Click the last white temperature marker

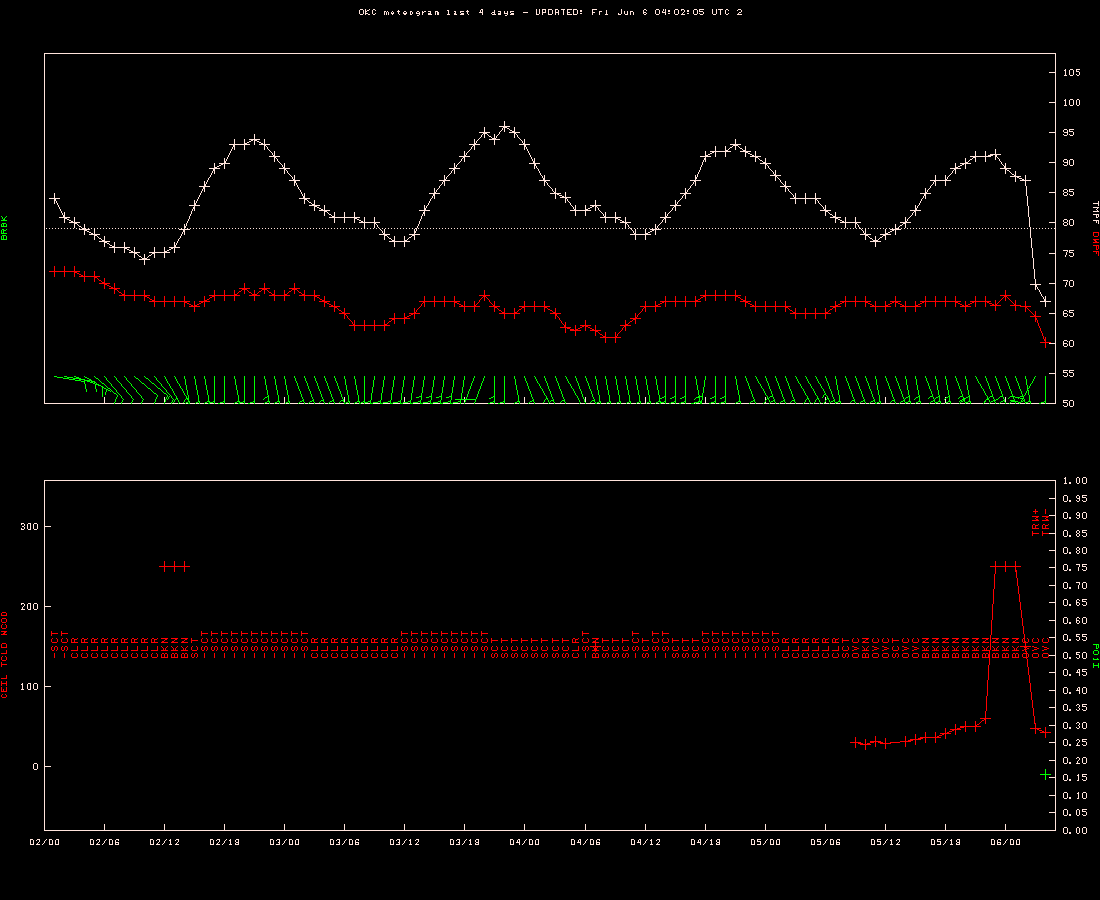click(1046, 301)
